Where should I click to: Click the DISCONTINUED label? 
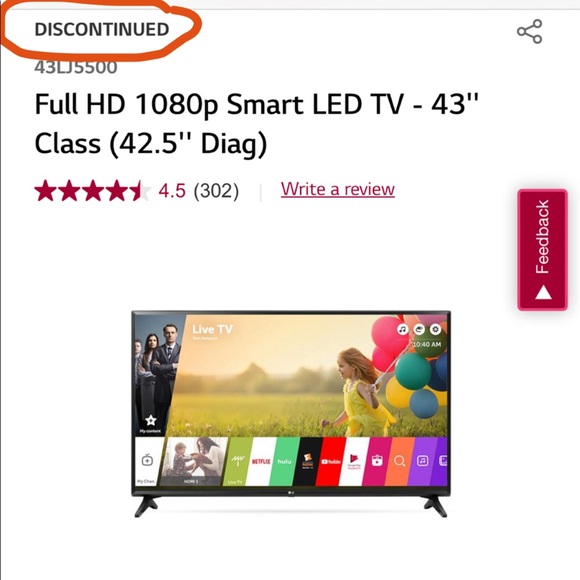coord(102,29)
